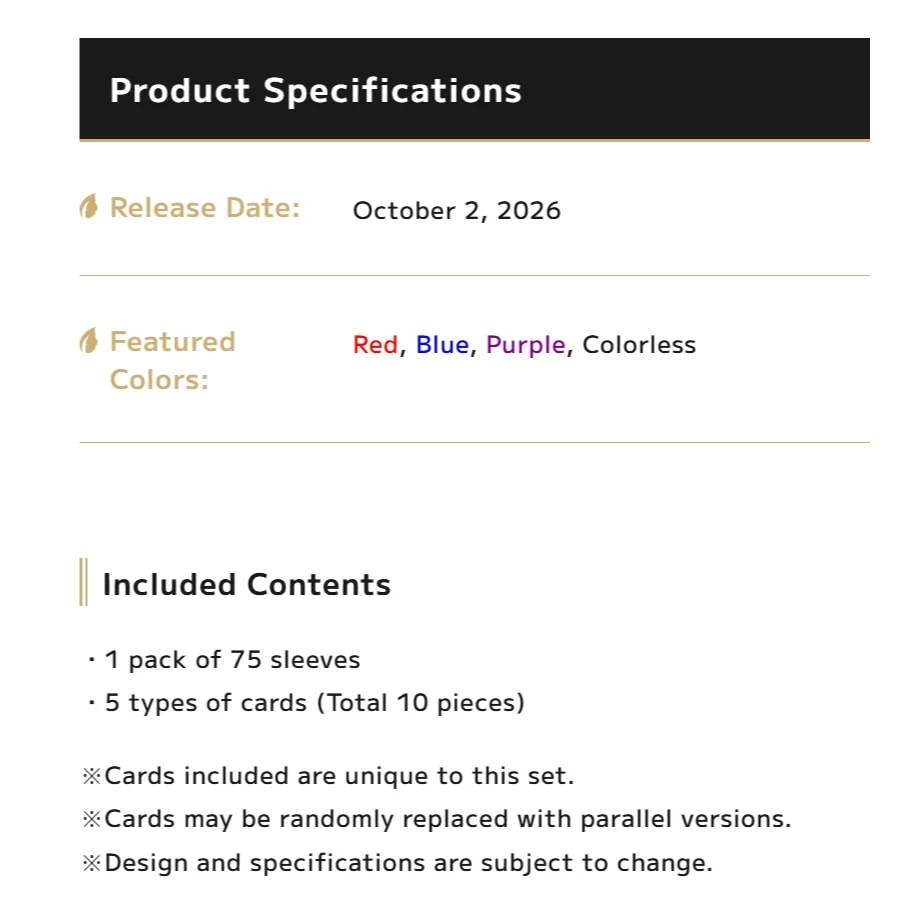Click the Red color text
923x923 pixels.
click(x=376, y=345)
